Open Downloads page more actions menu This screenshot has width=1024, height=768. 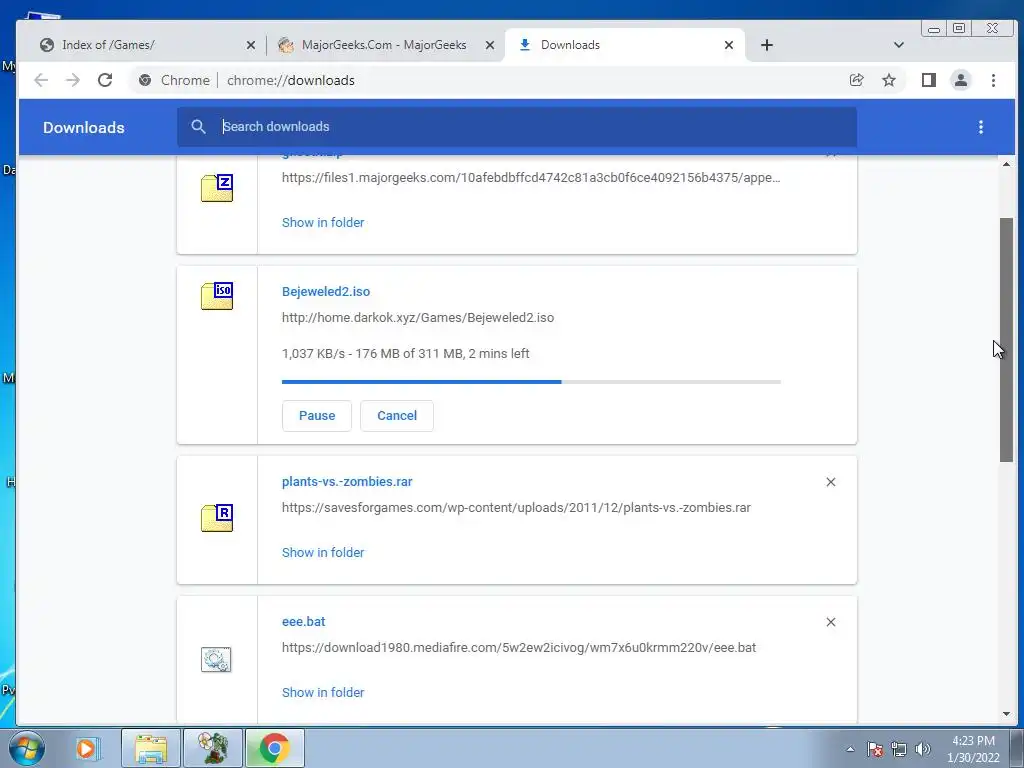coord(980,127)
